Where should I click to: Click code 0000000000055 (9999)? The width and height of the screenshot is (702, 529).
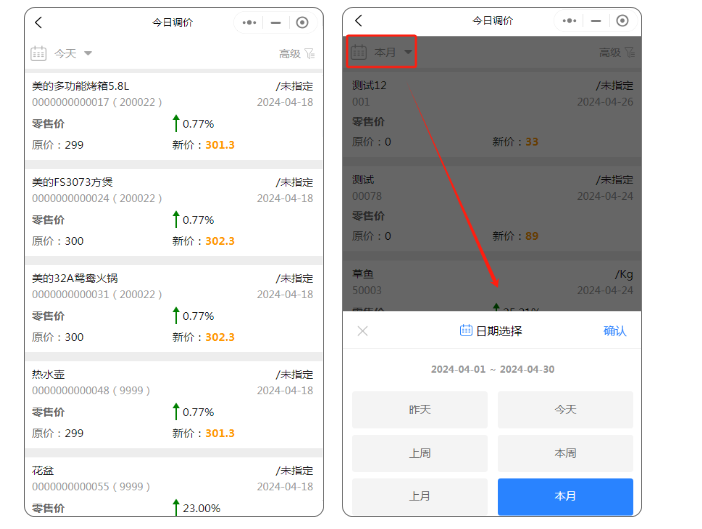coord(91,486)
